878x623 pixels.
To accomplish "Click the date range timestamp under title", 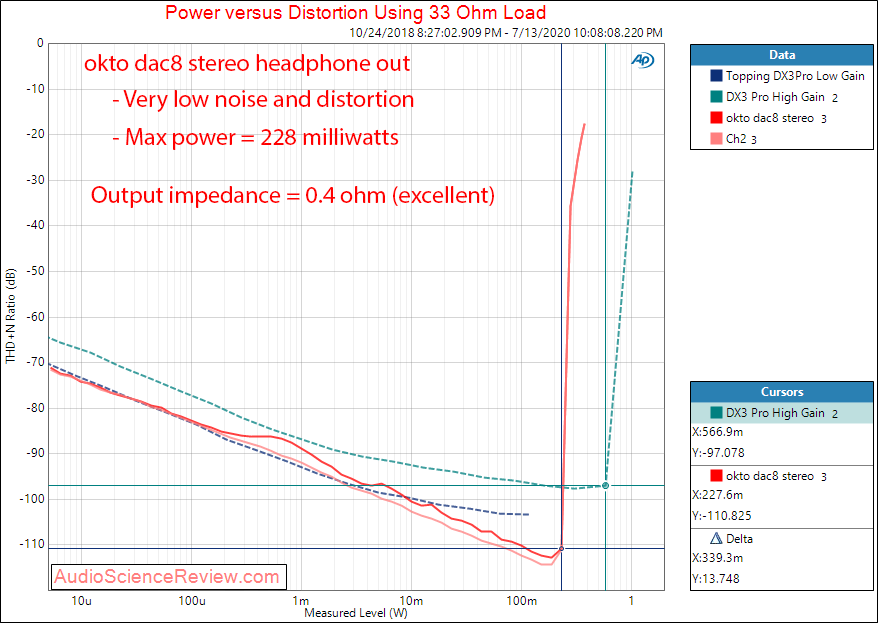I will tap(506, 33).
